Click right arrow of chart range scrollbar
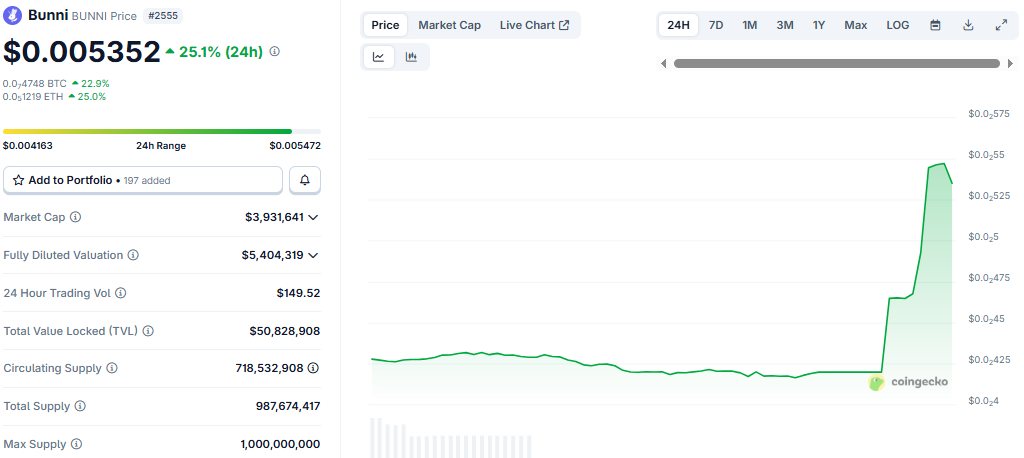 pos(1010,63)
